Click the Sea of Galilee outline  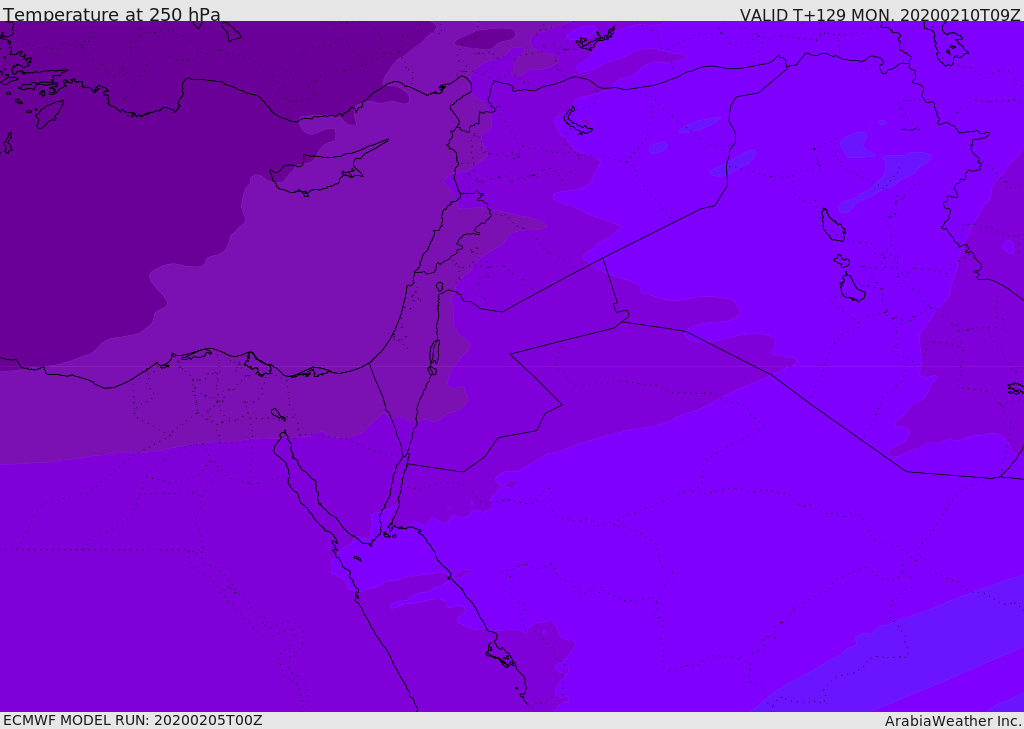[x=440, y=287]
